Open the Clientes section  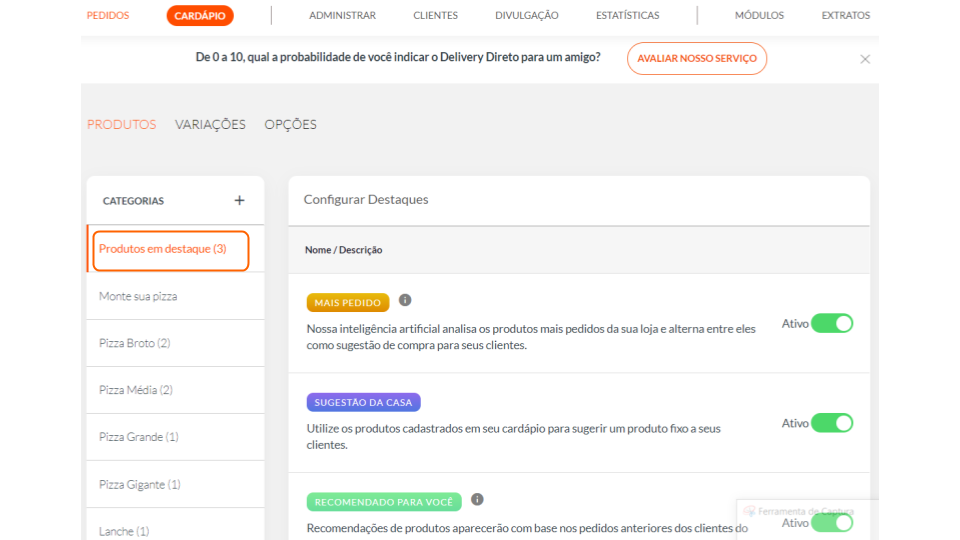(x=435, y=15)
